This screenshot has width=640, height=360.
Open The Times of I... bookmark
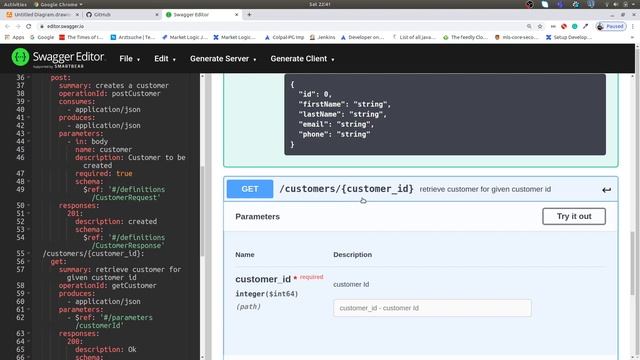pyautogui.click(x=81, y=37)
